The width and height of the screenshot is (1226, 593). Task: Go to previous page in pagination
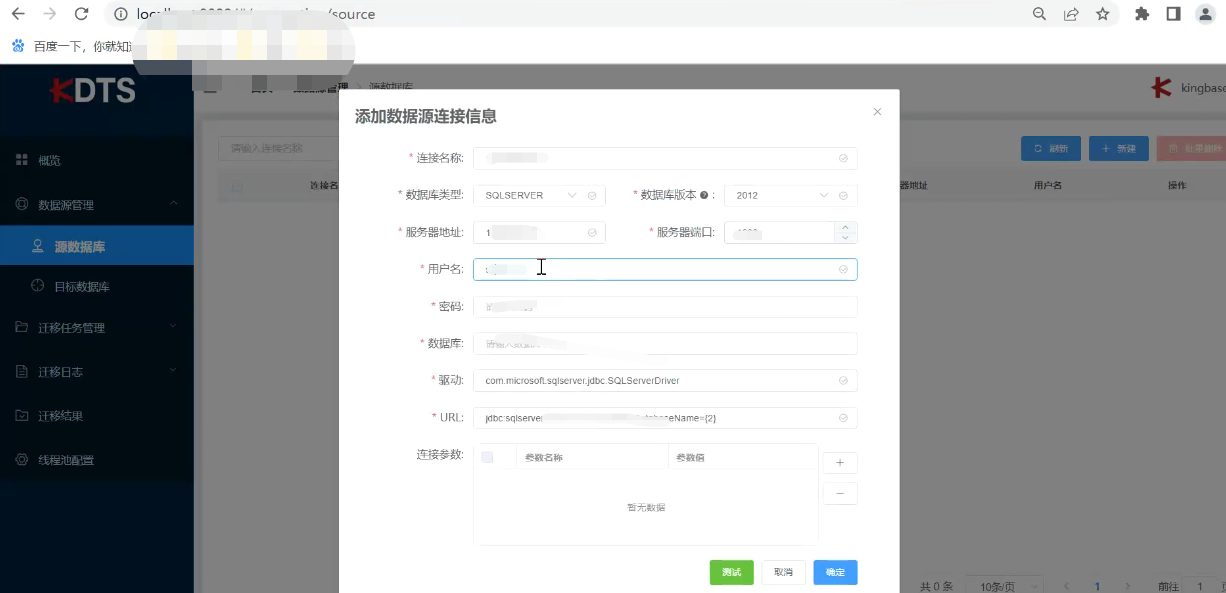click(1067, 586)
